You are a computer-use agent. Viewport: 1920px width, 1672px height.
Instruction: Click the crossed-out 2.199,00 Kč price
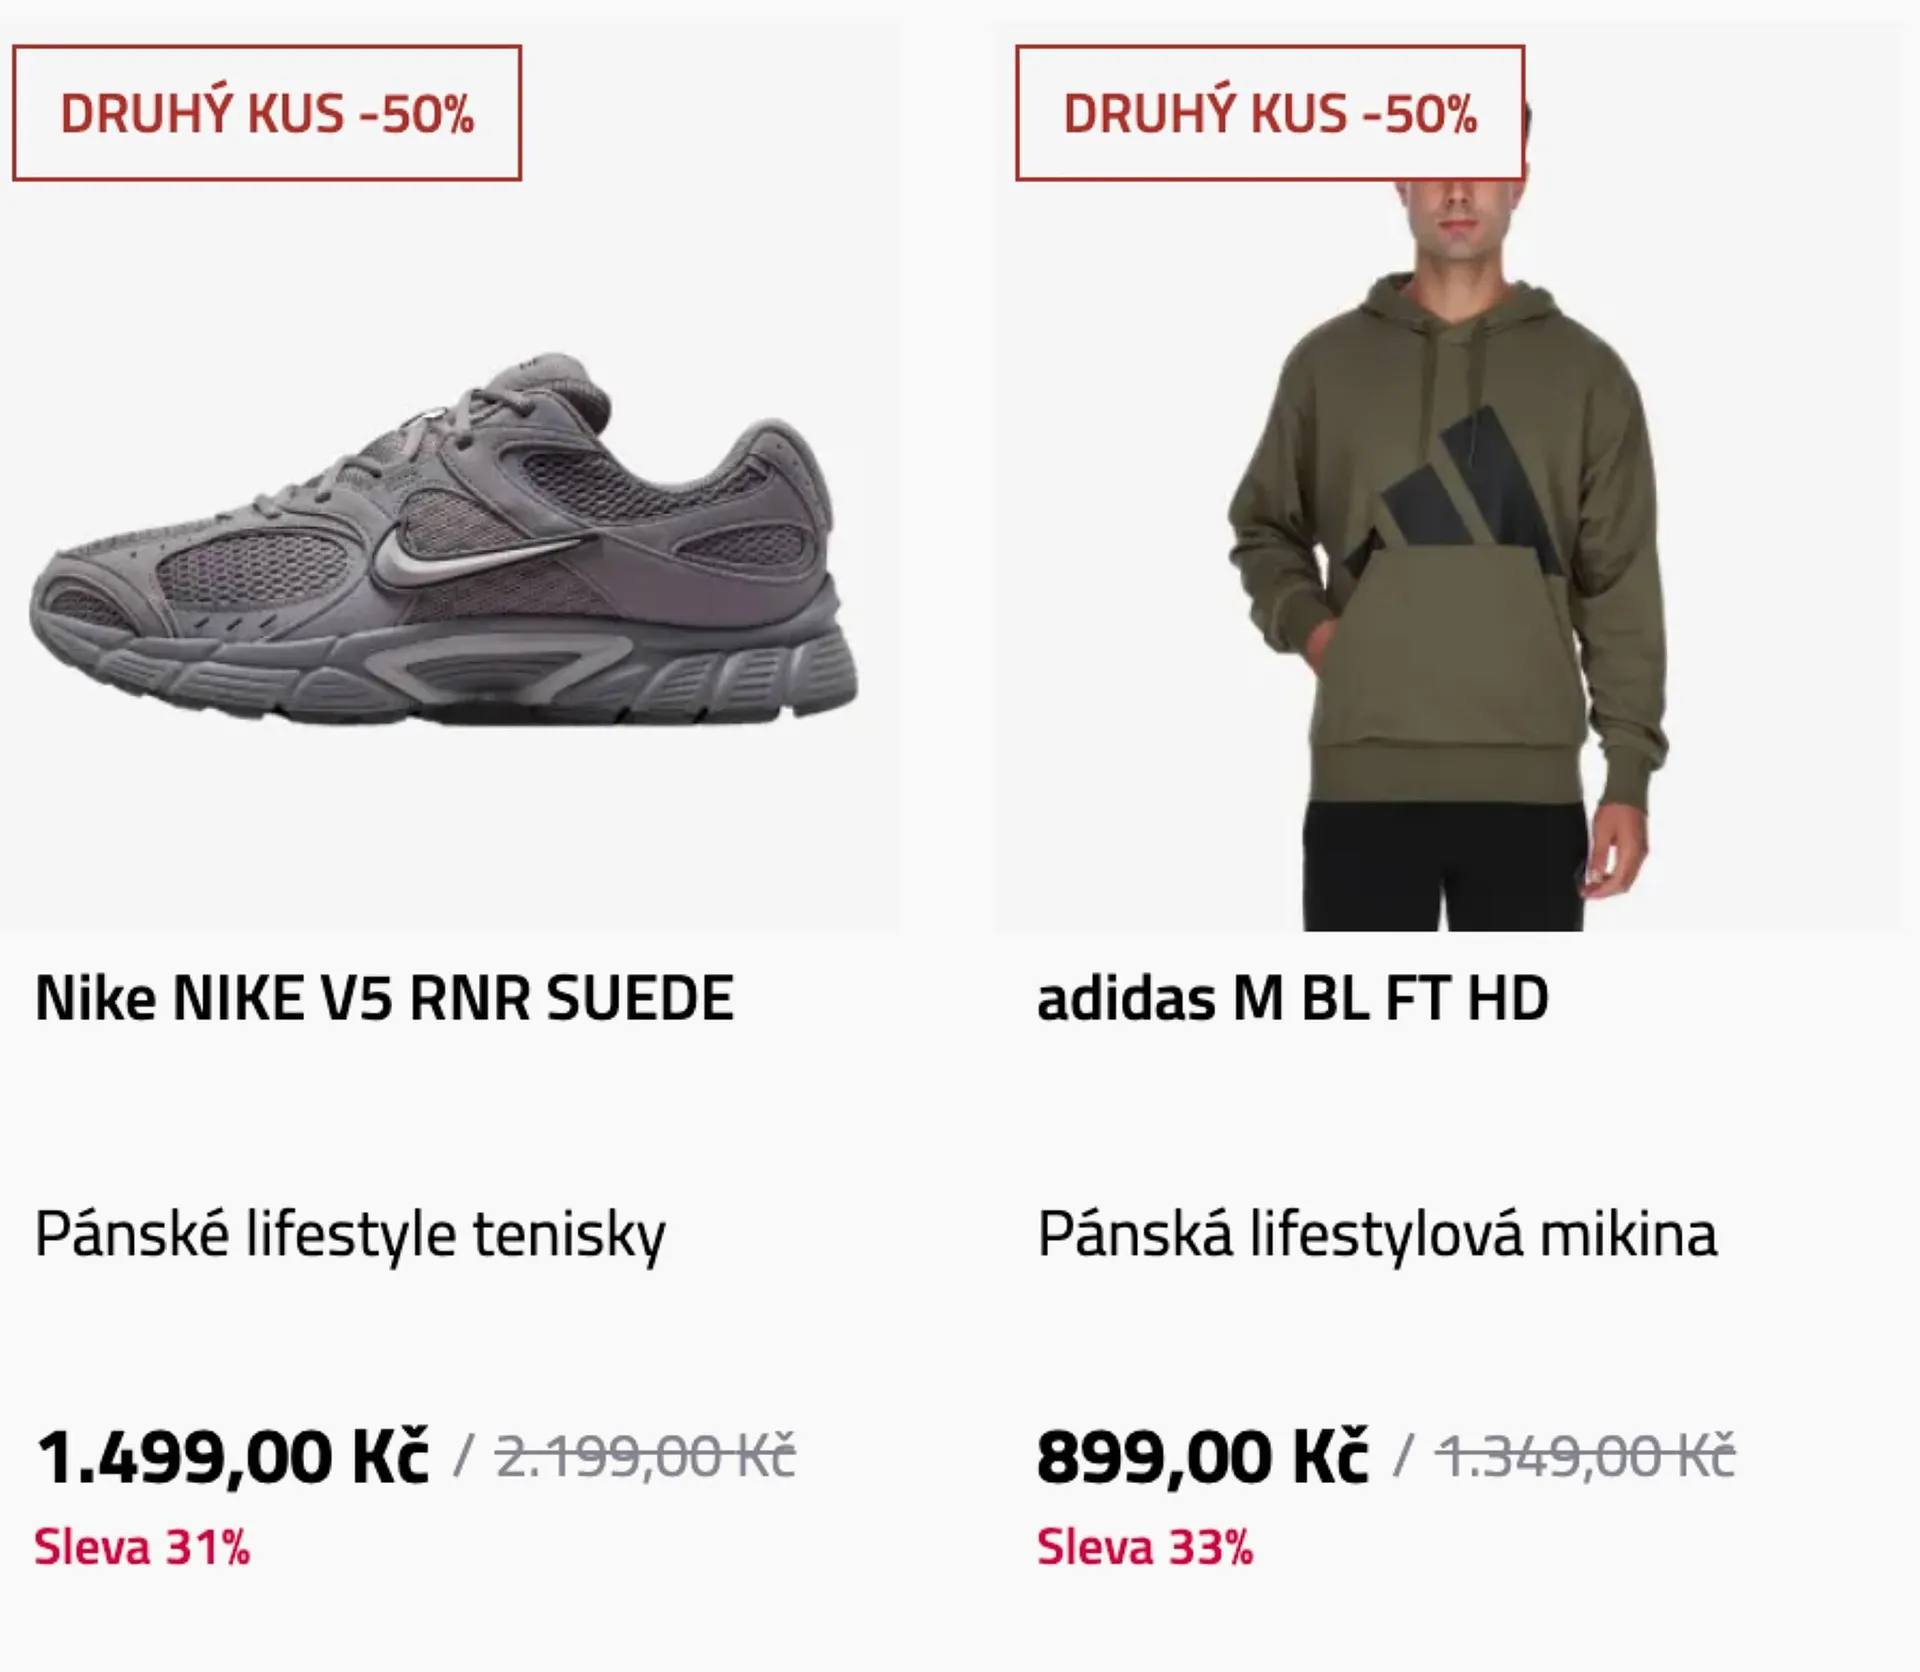(645, 1456)
